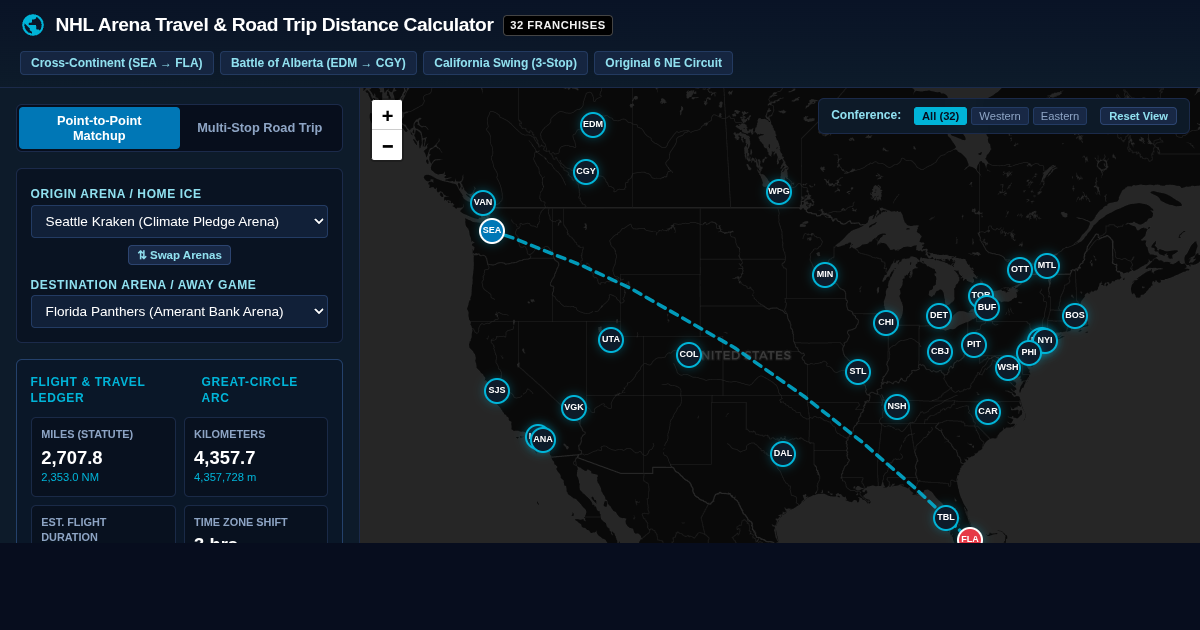Filter map to Eastern conference
The height and width of the screenshot is (630, 1200).
(1060, 116)
